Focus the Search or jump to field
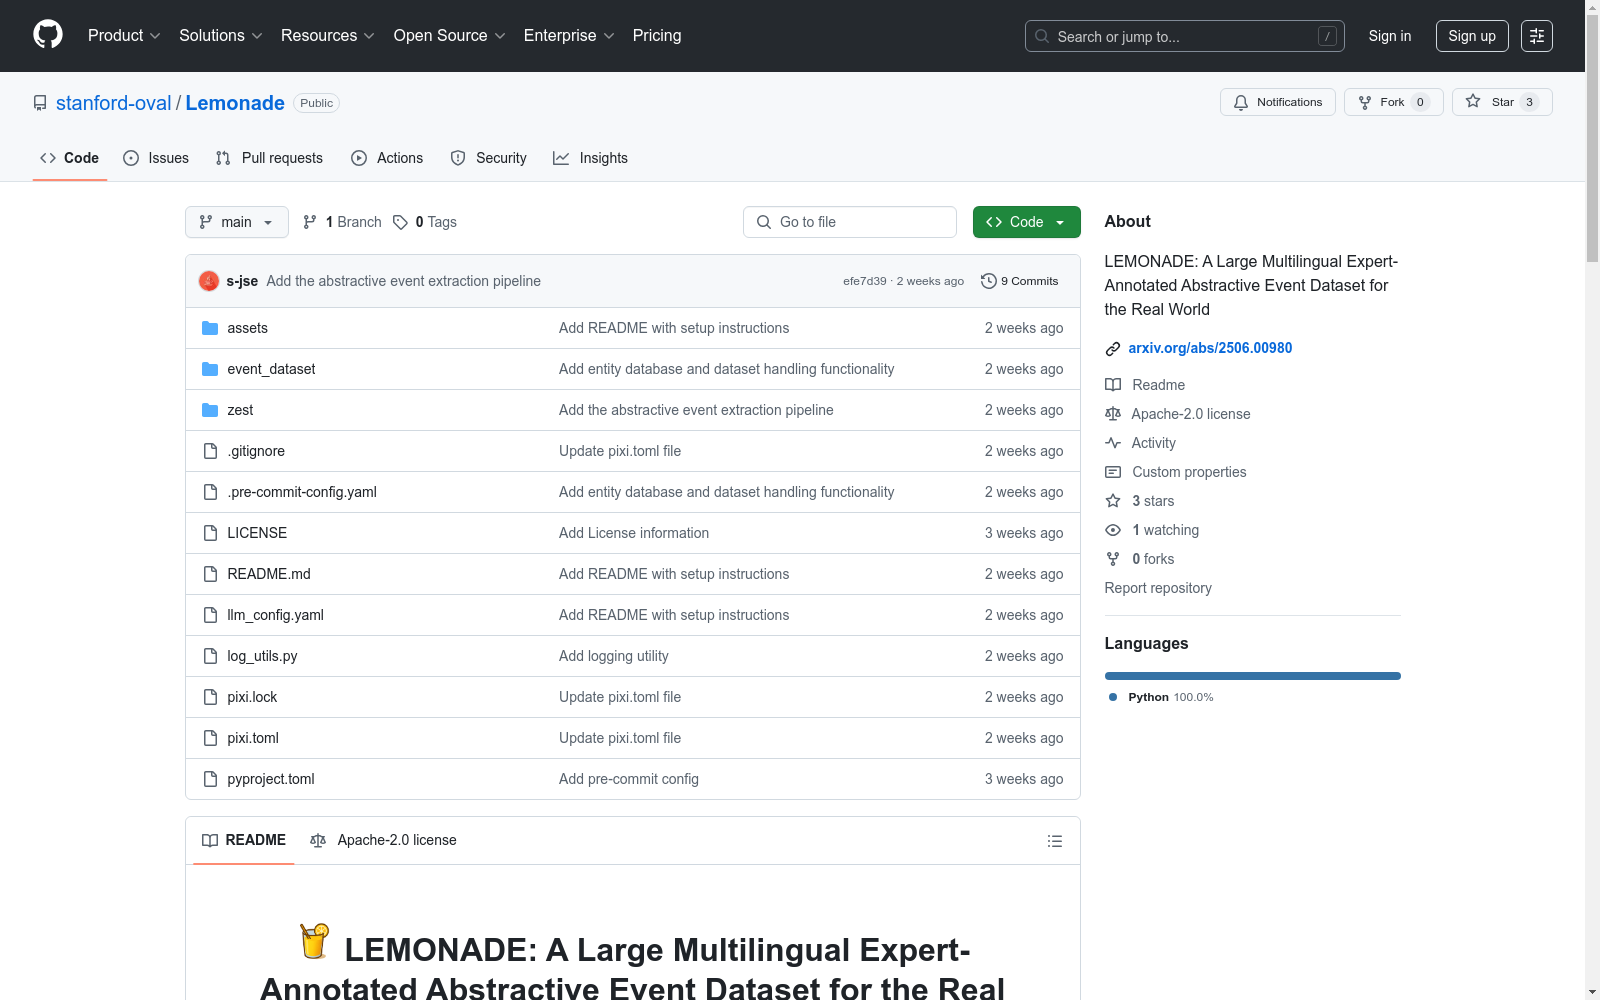 click(1185, 36)
